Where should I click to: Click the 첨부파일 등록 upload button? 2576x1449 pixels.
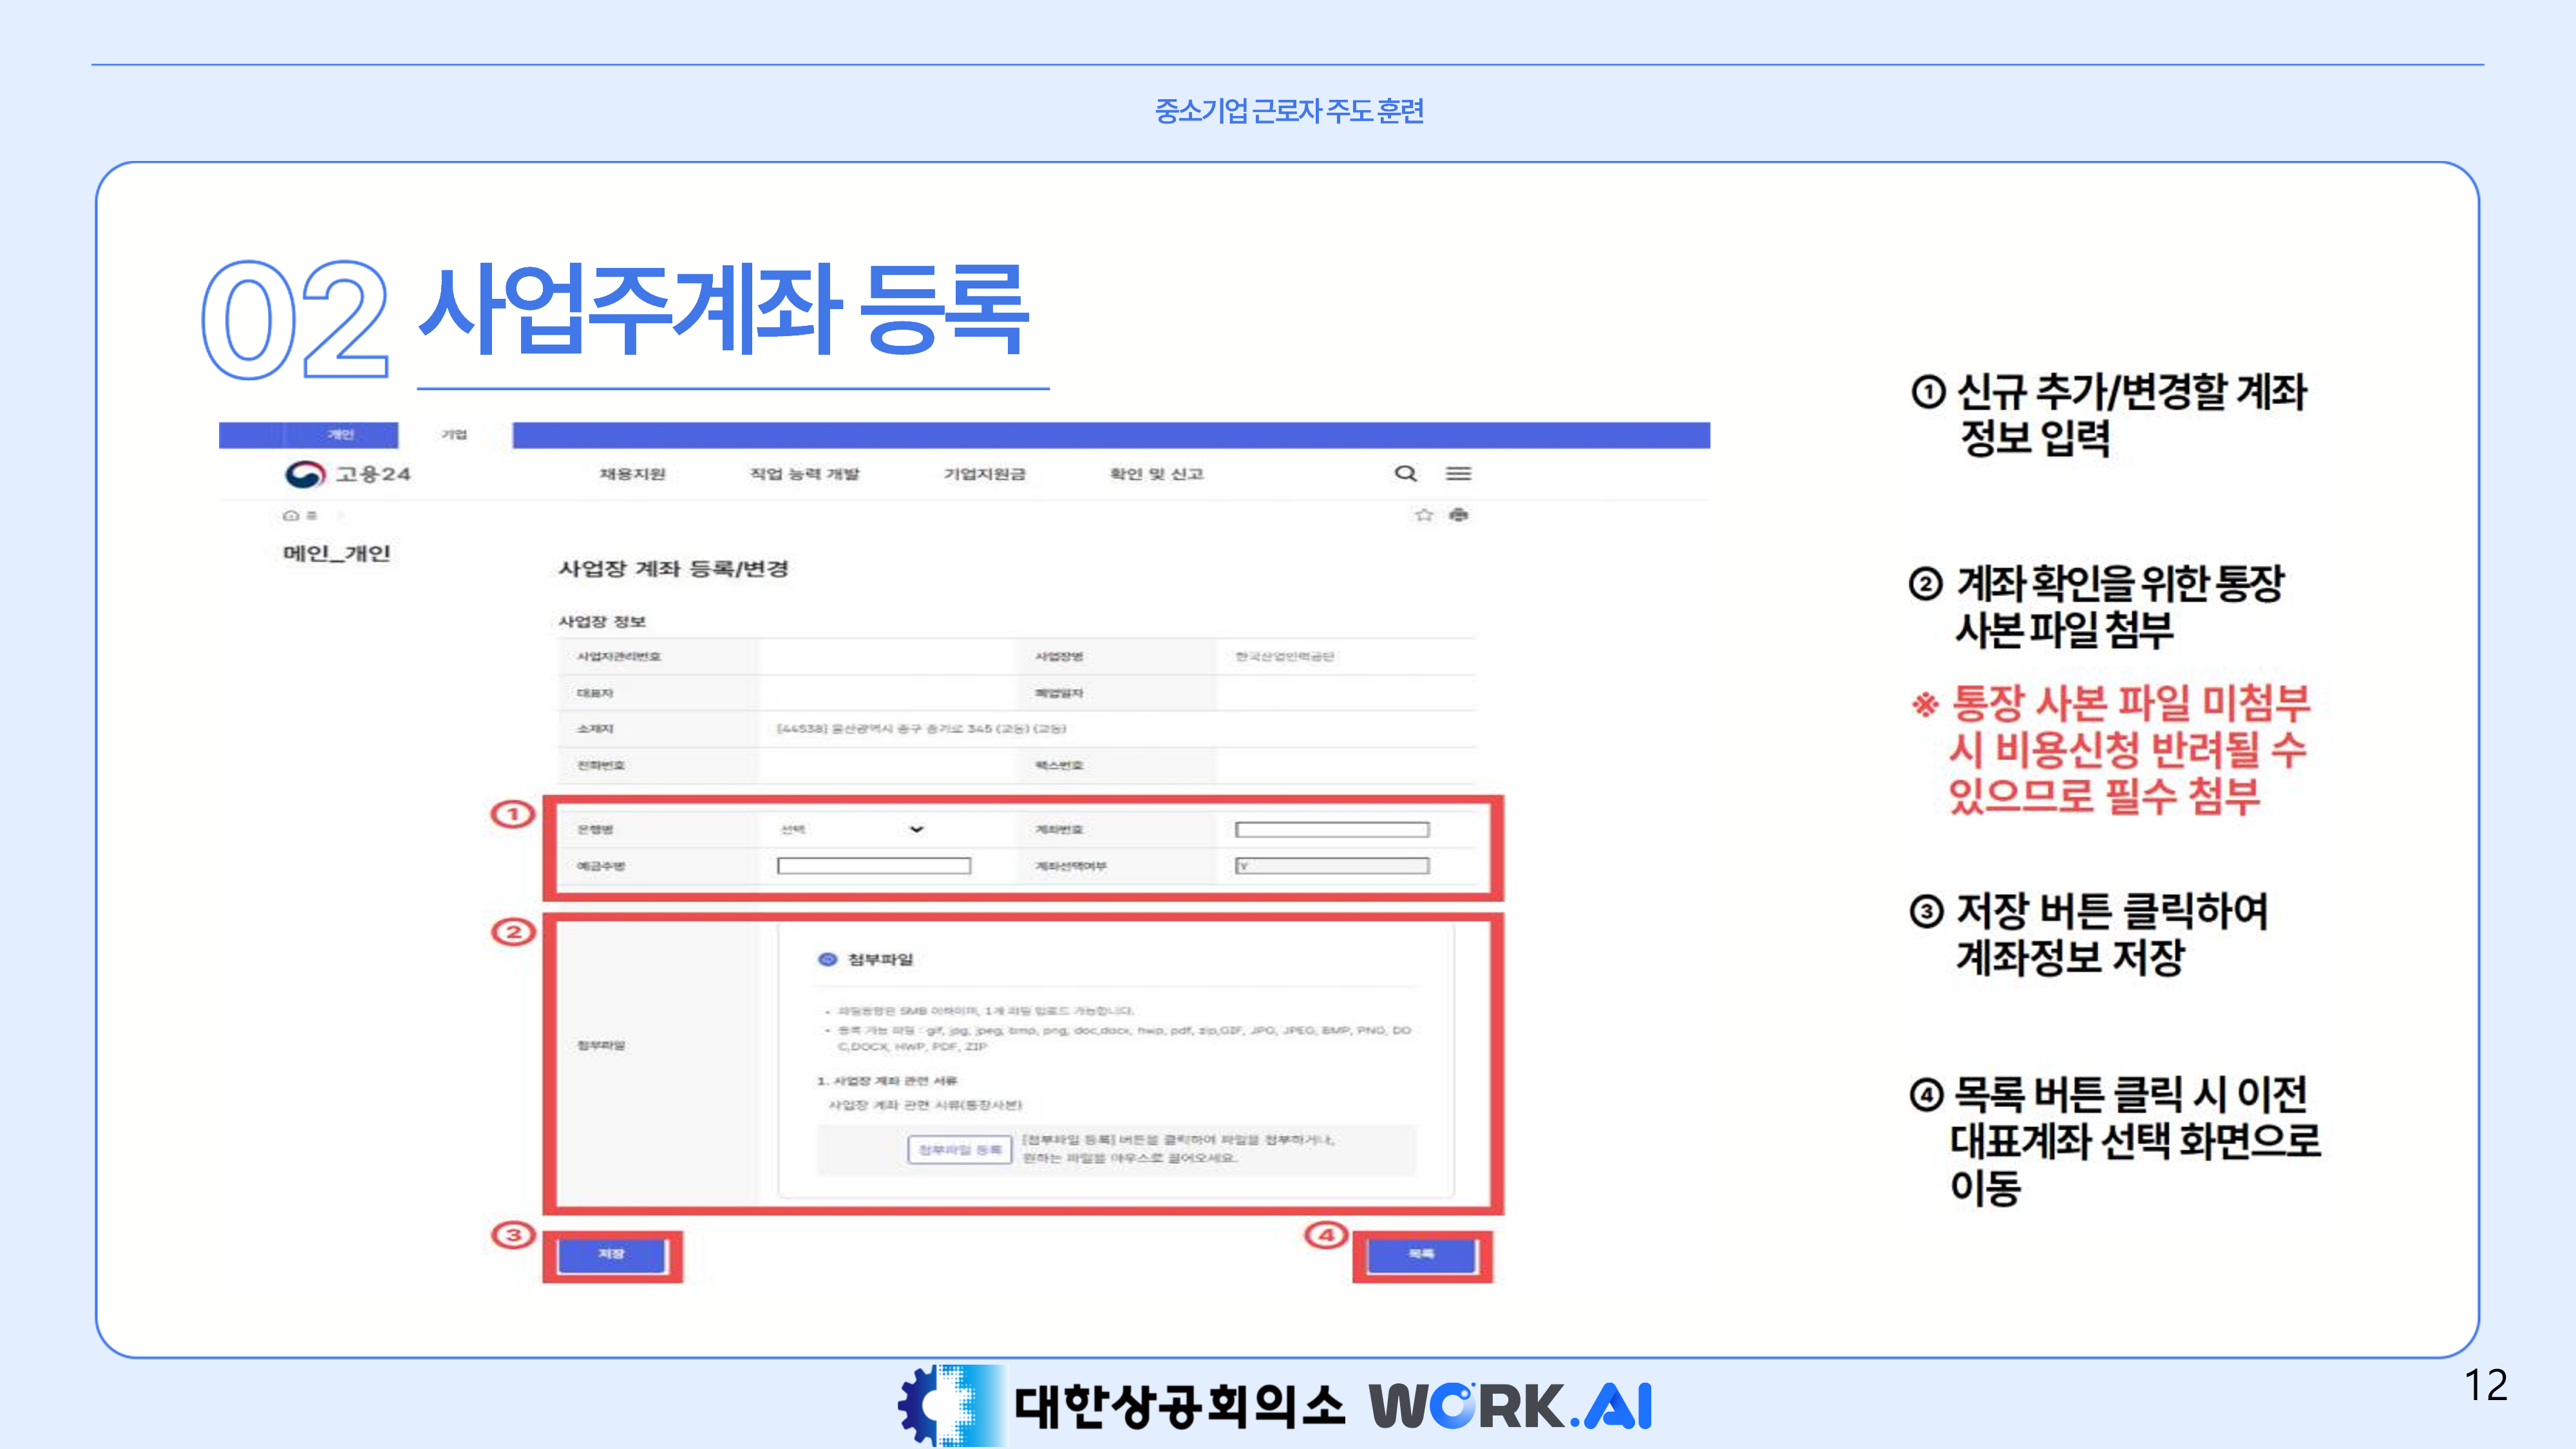(959, 1150)
